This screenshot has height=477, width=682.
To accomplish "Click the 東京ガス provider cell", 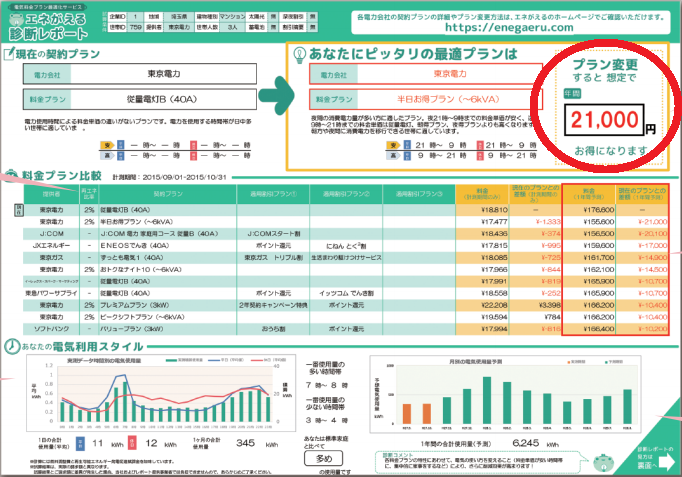I will pyautogui.click(x=51, y=258).
